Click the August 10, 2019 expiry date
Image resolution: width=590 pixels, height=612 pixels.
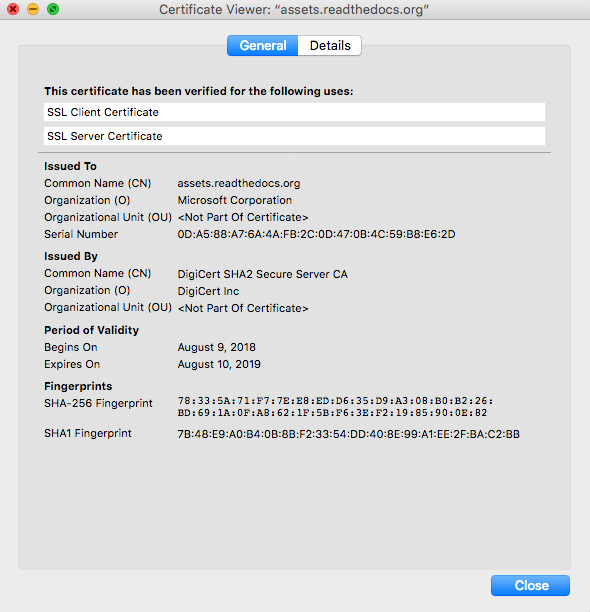click(x=219, y=364)
